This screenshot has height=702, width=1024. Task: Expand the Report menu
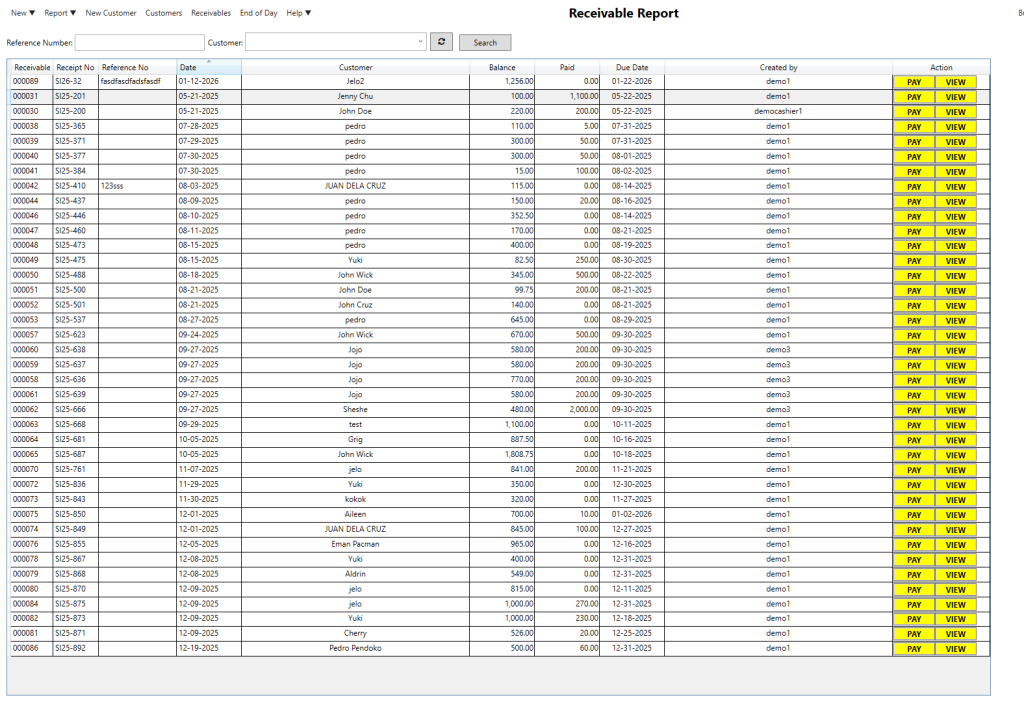59,13
